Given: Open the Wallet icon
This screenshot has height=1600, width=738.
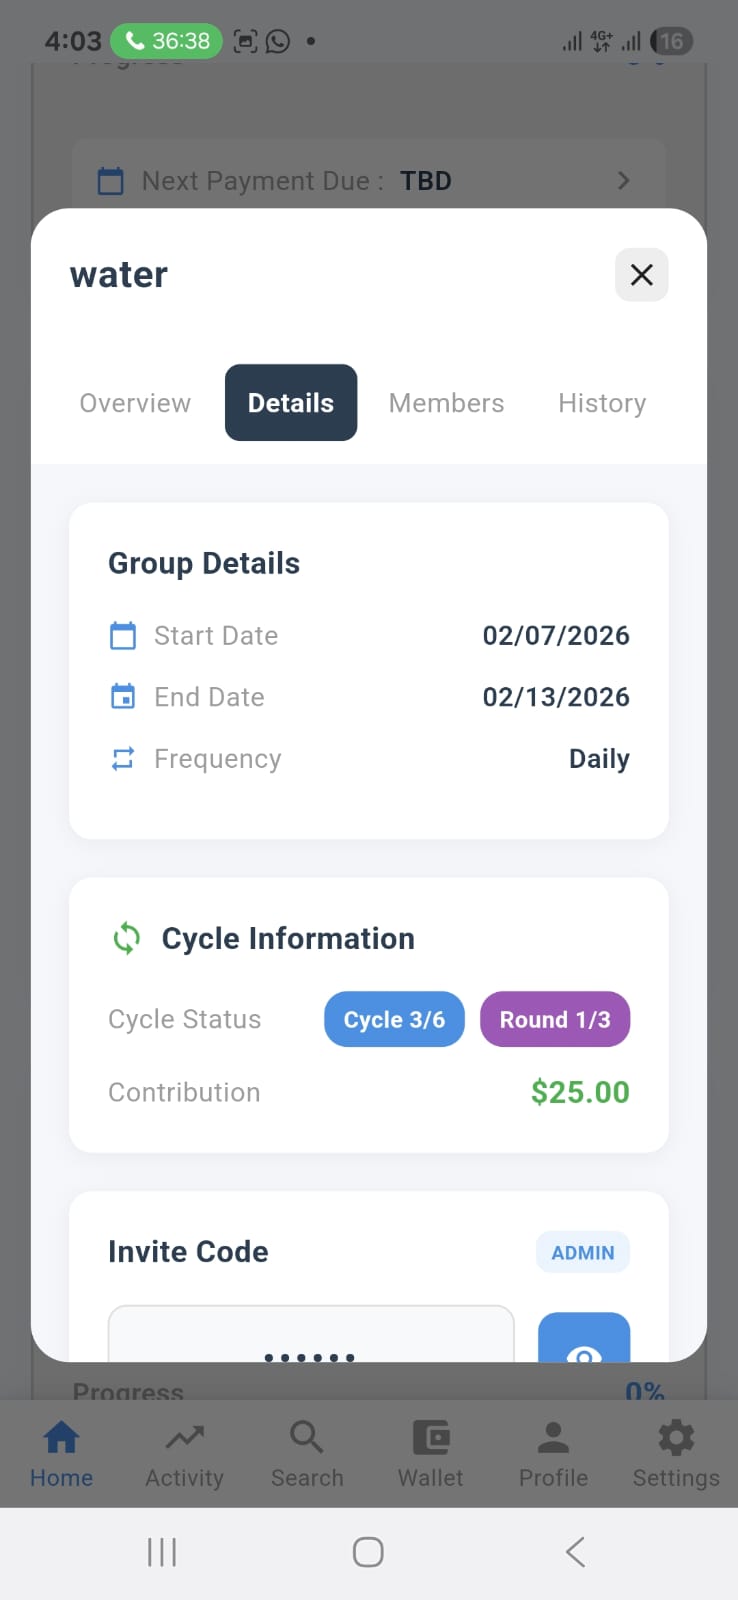Looking at the screenshot, I should (x=430, y=1438).
